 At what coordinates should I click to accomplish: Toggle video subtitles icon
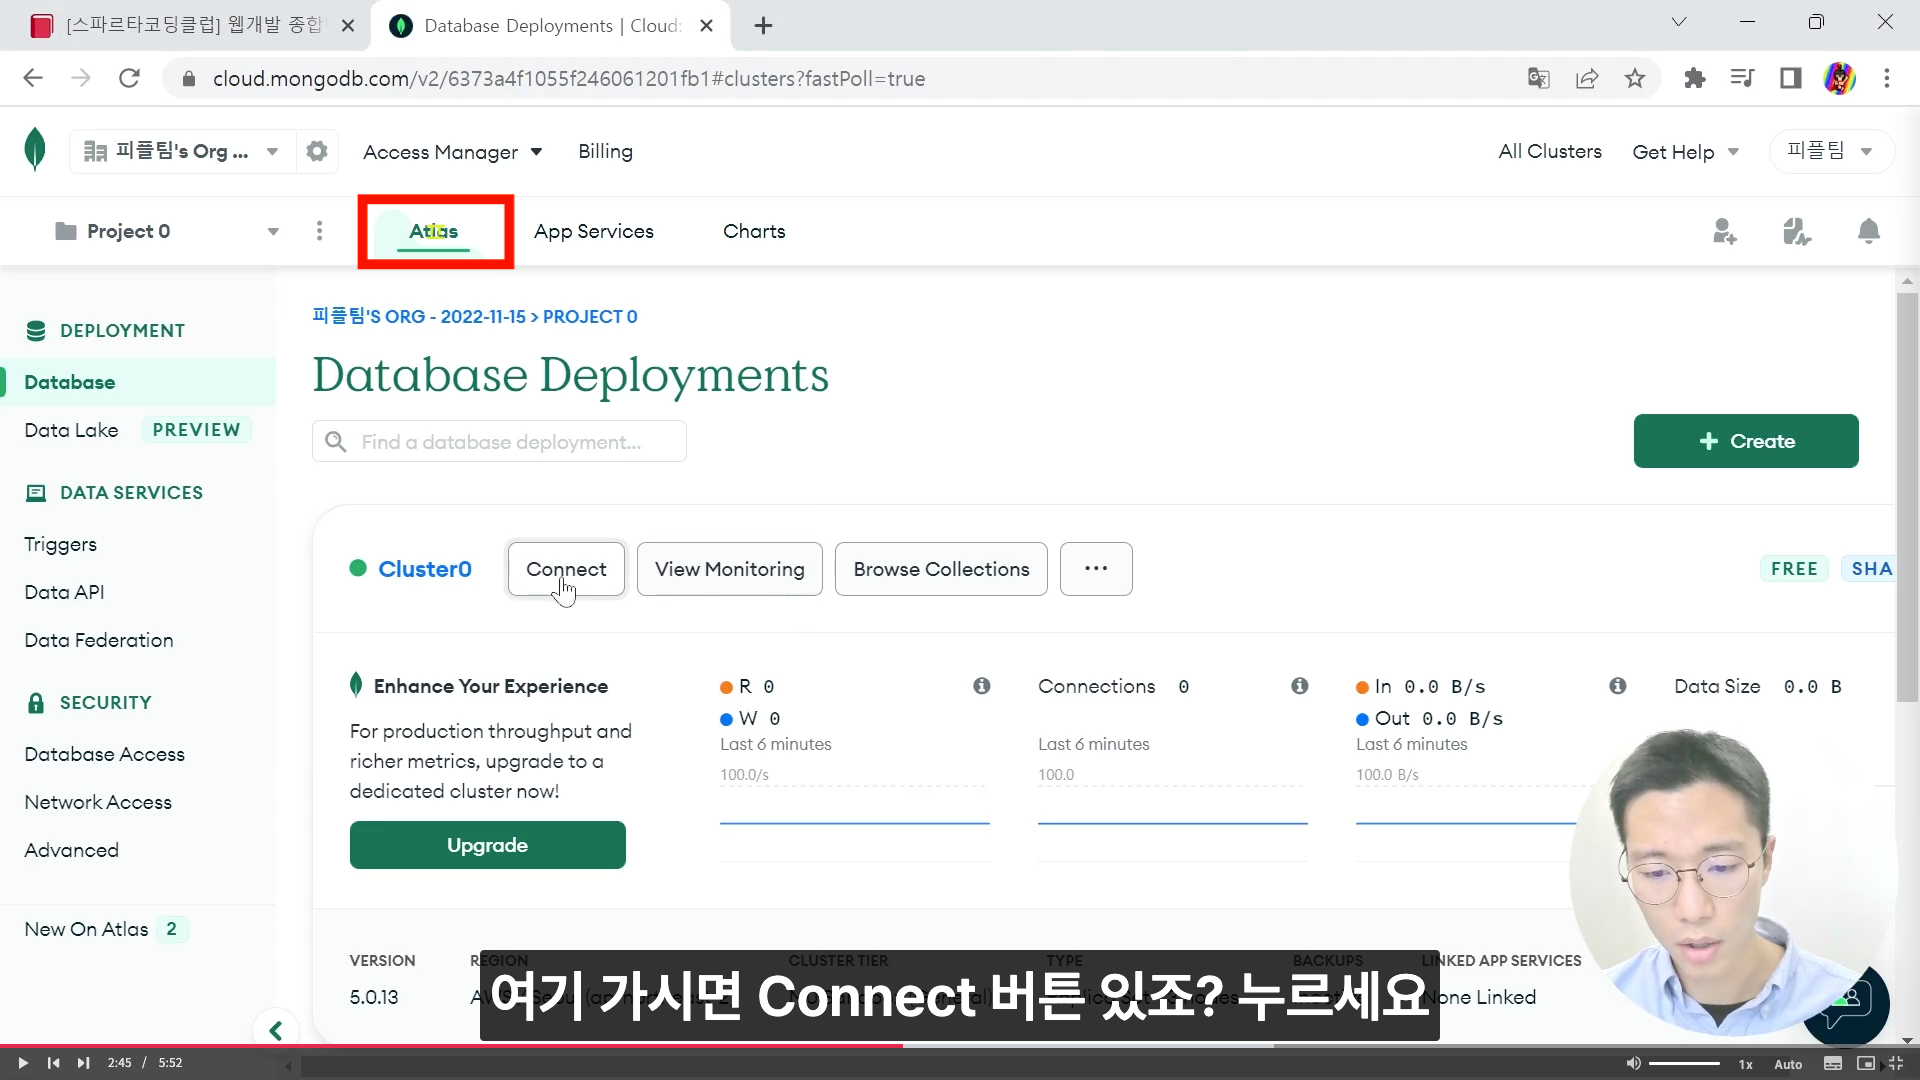click(x=1833, y=1063)
